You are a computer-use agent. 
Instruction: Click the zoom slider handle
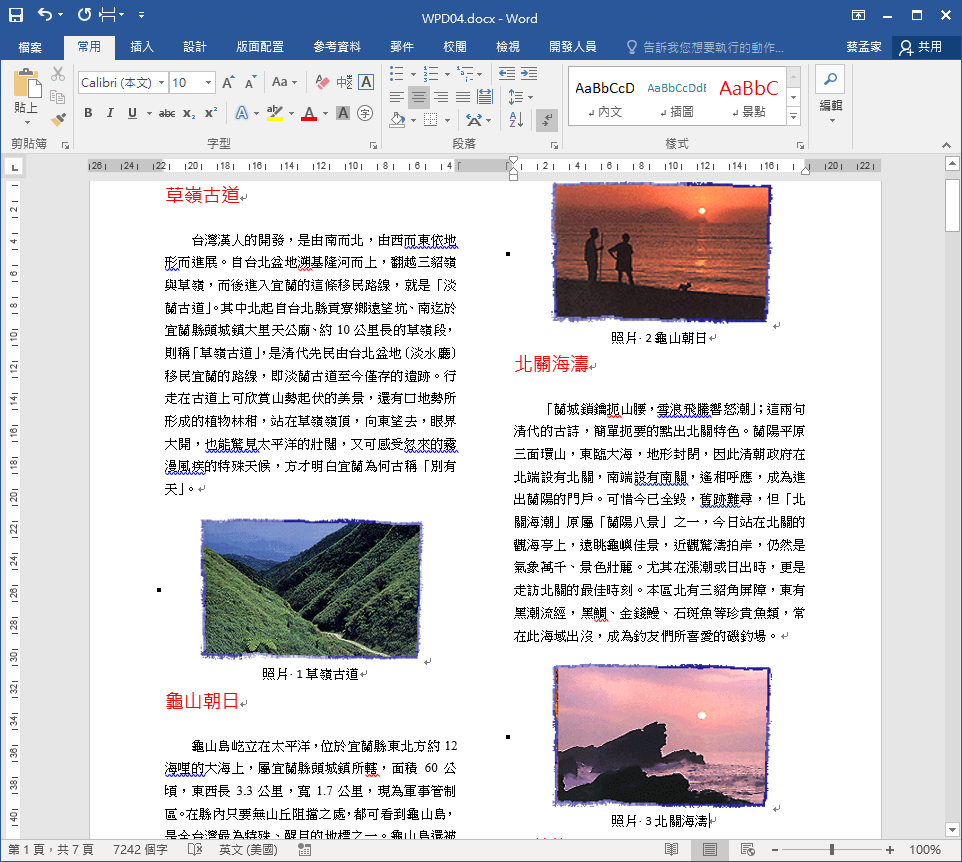click(832, 850)
